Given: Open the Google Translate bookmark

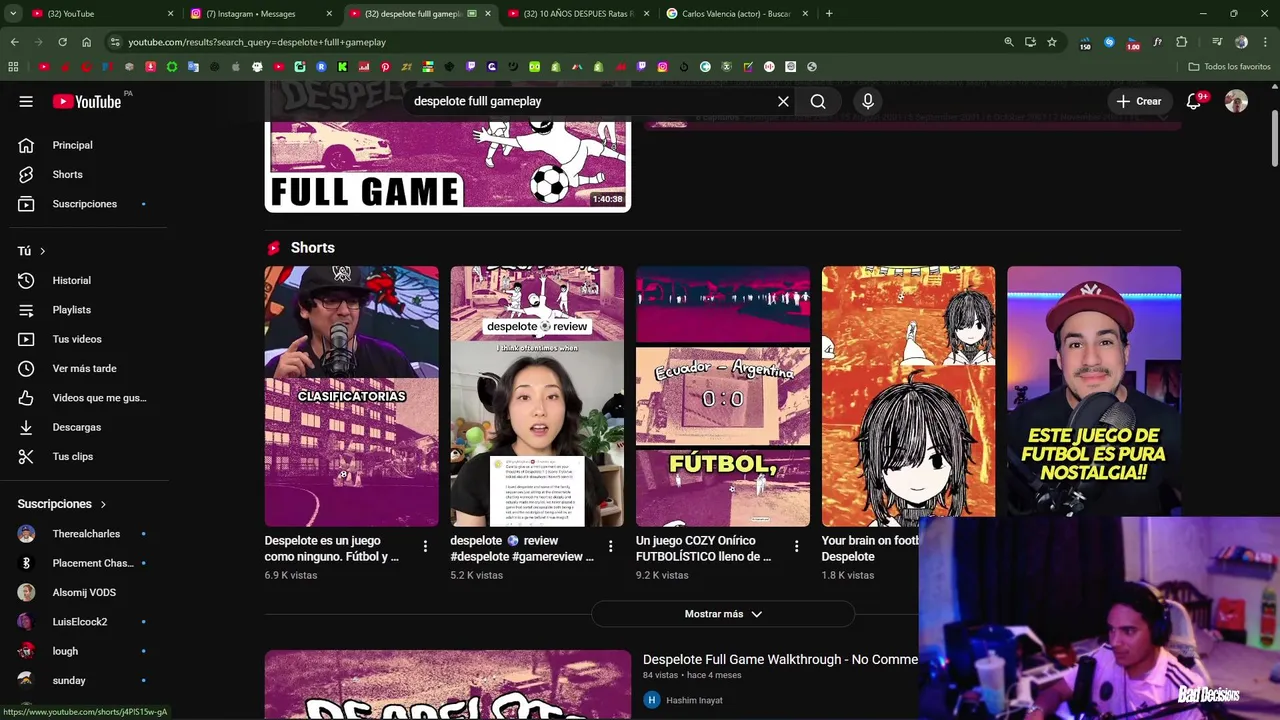Looking at the screenshot, I should coord(193,67).
